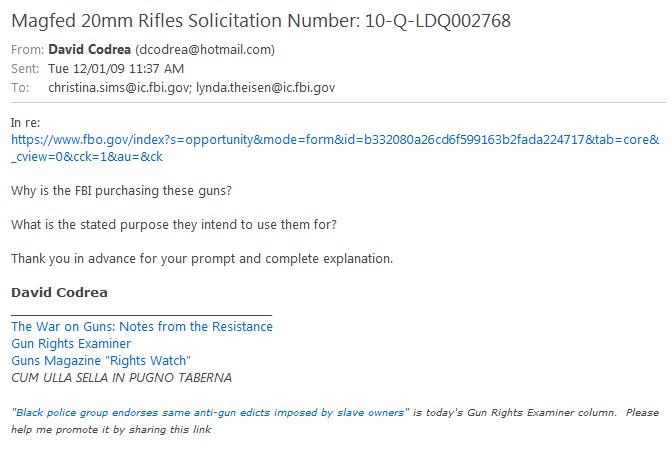672x455 pixels.
Task: Open The War on Guns link
Action: click(x=141, y=326)
